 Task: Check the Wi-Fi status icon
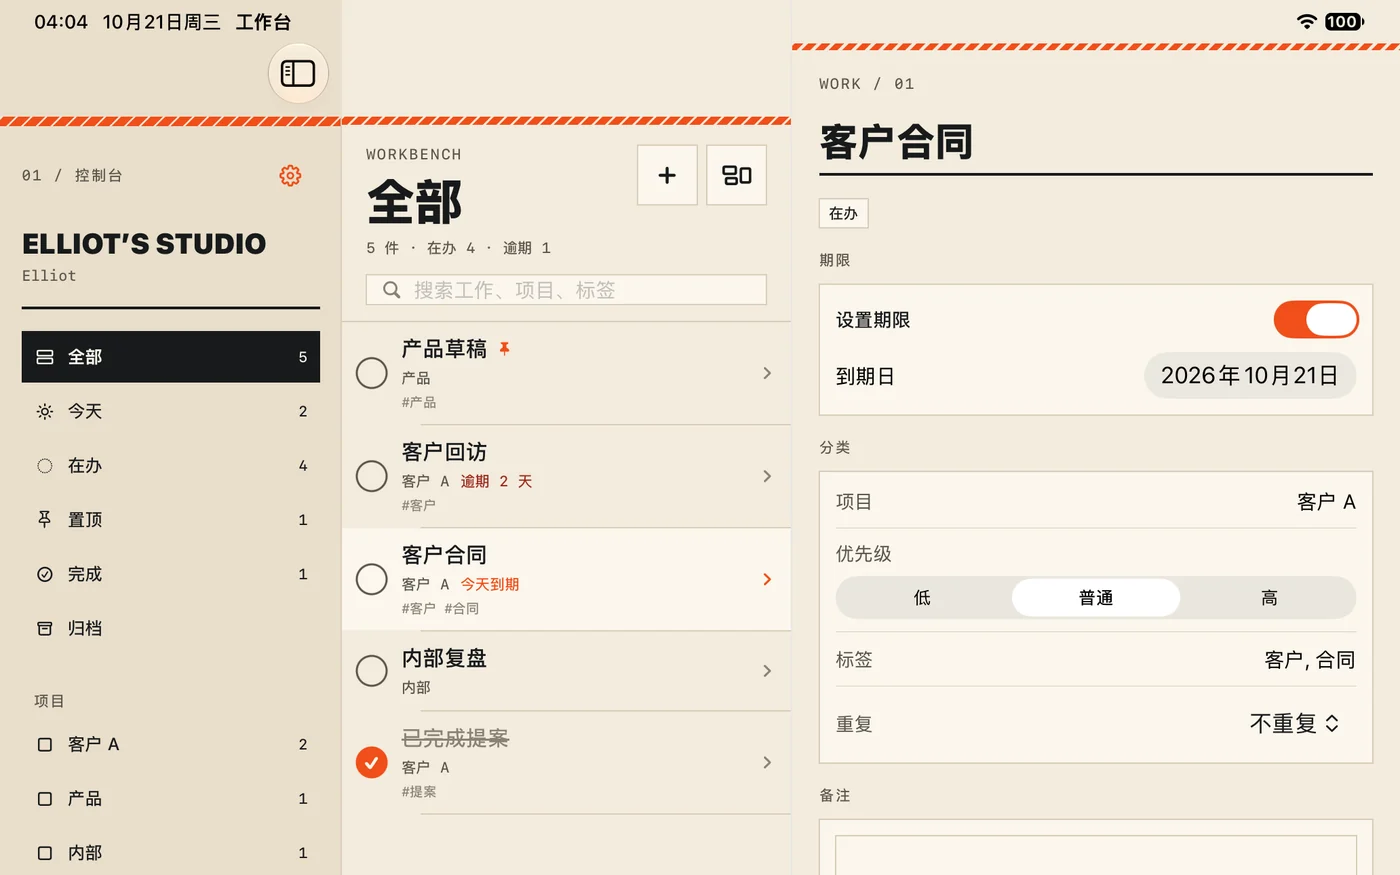tap(1306, 21)
